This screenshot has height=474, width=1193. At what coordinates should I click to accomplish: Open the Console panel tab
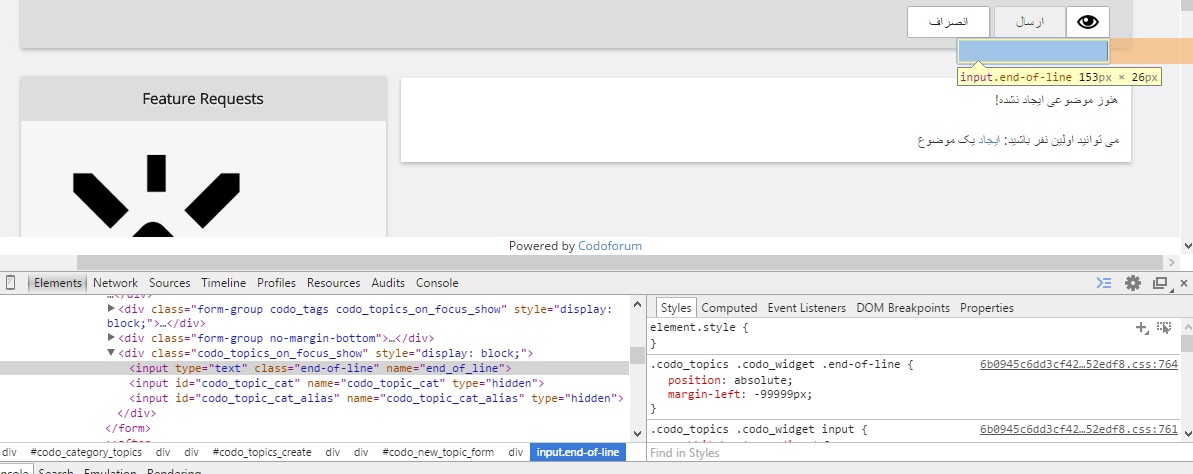coord(437,283)
